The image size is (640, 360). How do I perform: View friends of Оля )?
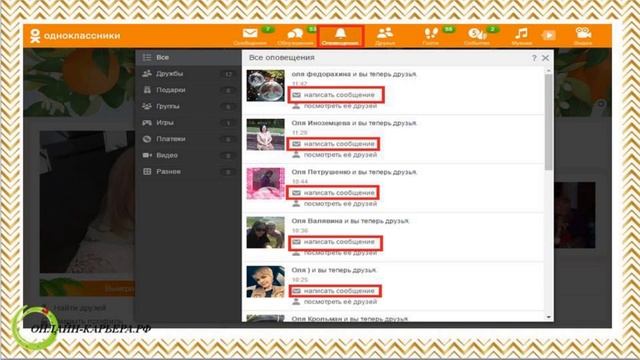coord(334,302)
